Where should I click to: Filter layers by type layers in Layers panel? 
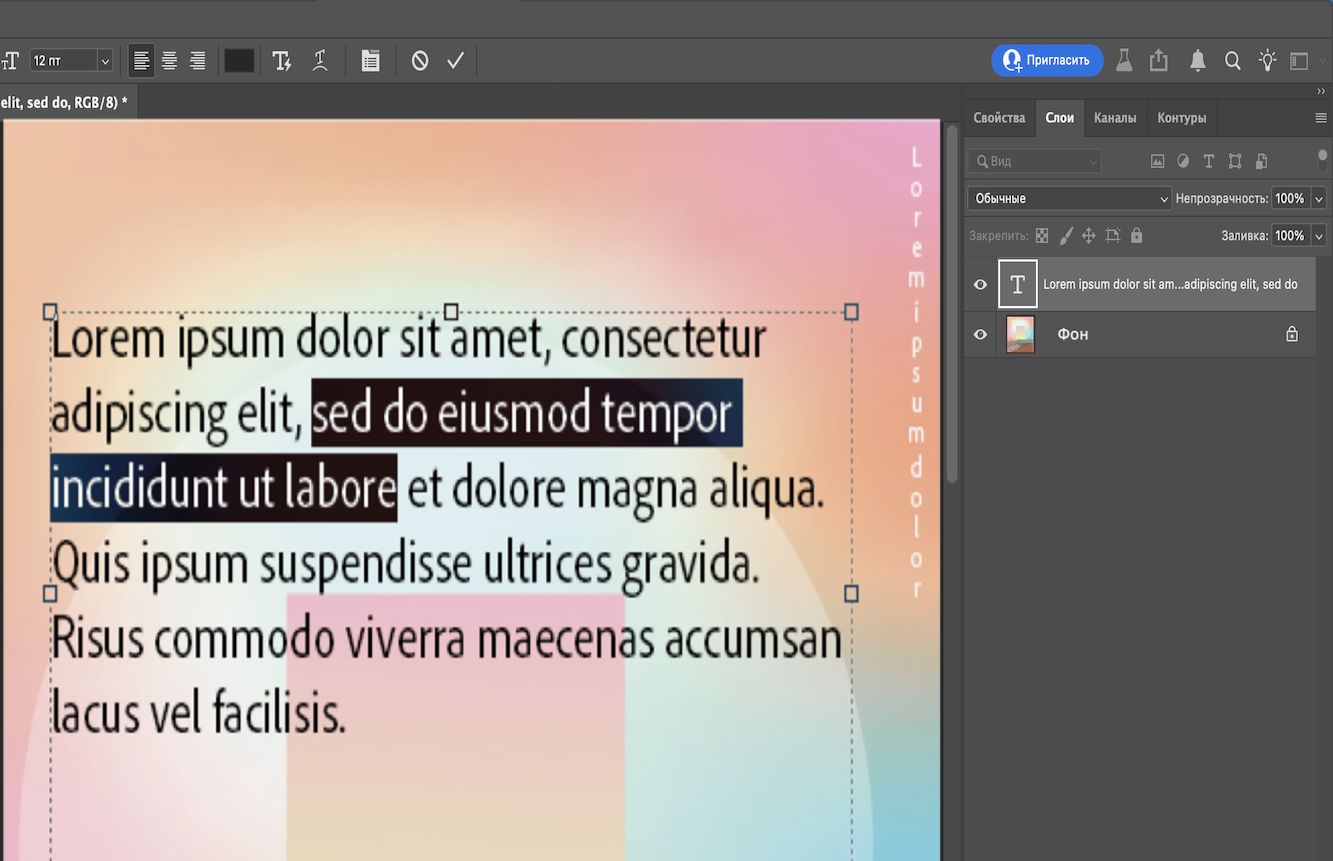[x=1209, y=161]
